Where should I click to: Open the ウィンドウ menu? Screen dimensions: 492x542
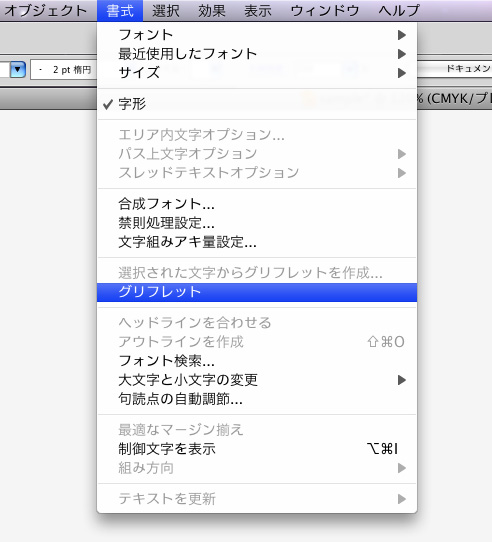coord(325,11)
